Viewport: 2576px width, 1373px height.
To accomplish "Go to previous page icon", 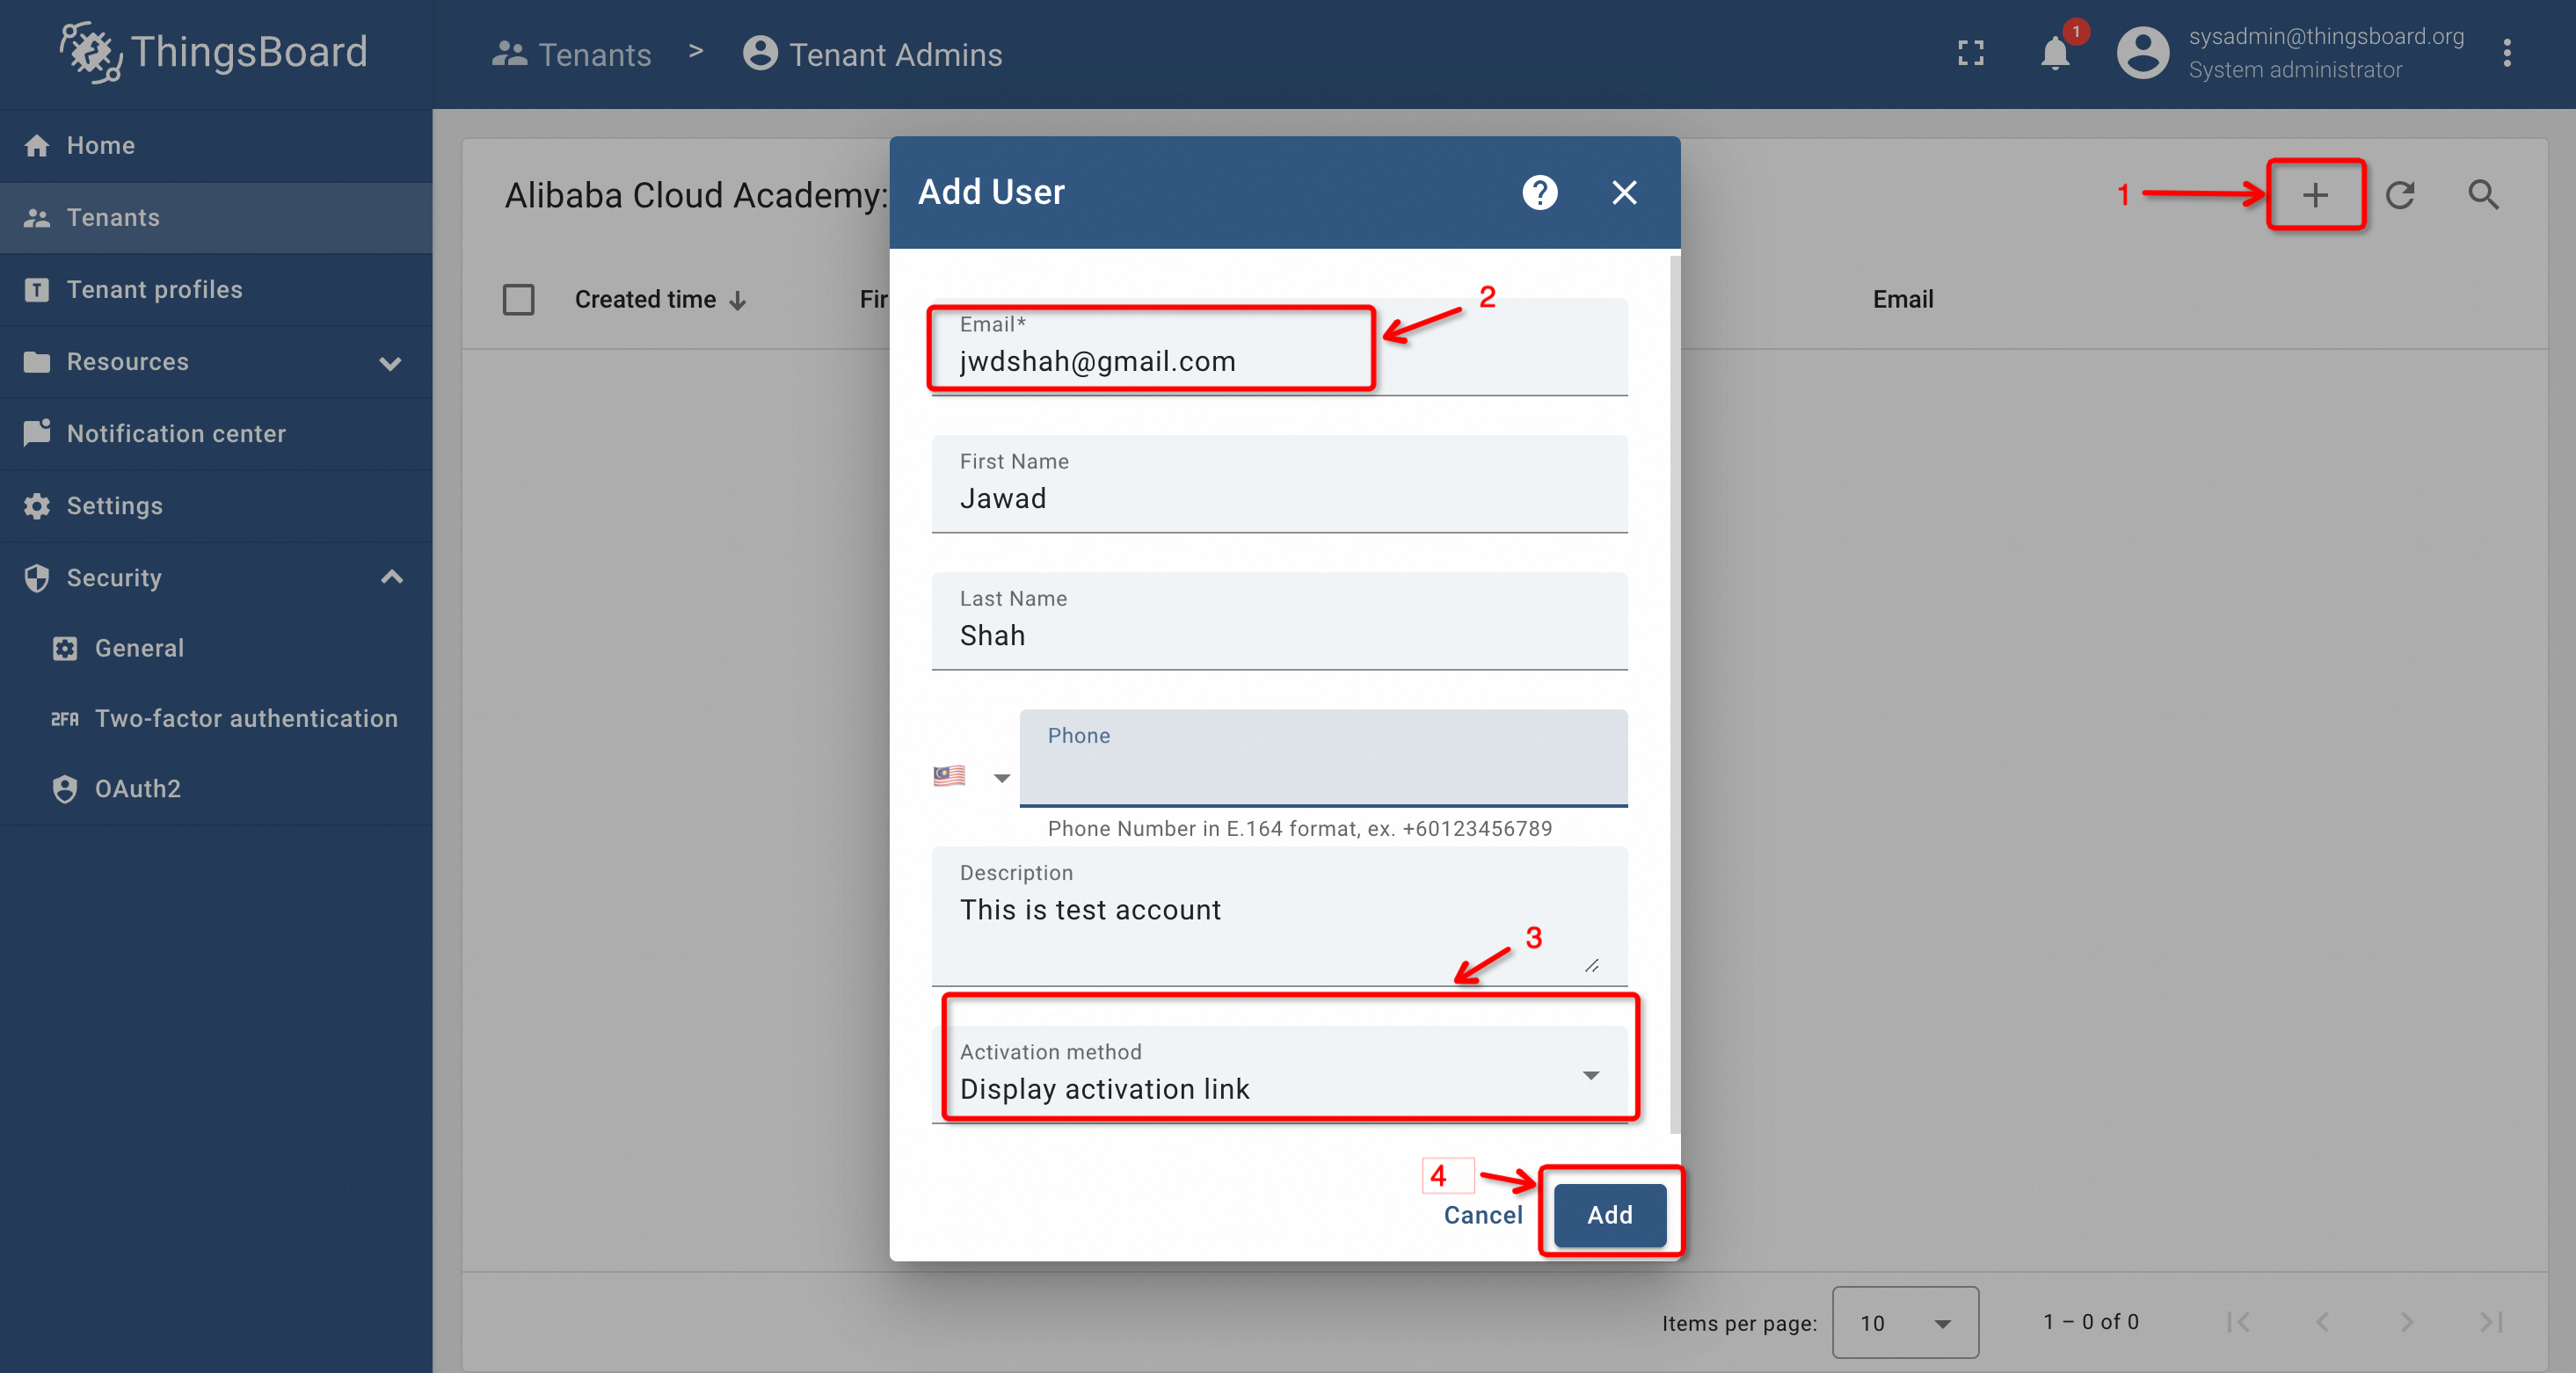I will [2322, 1322].
